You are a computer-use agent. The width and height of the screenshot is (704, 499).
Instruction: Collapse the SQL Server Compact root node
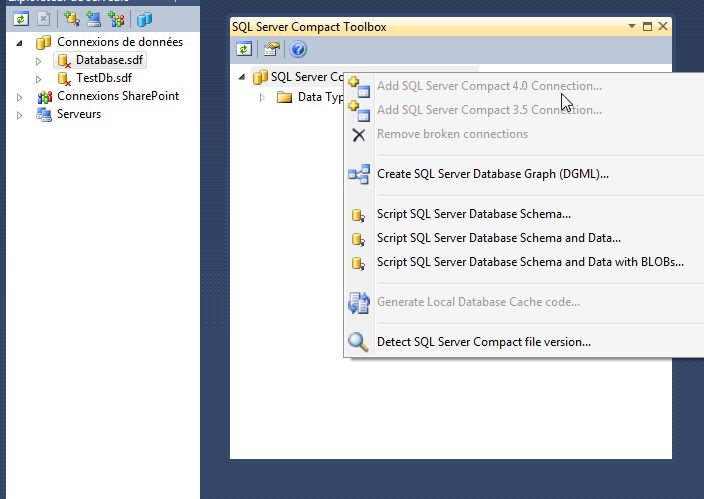pyautogui.click(x=242, y=77)
